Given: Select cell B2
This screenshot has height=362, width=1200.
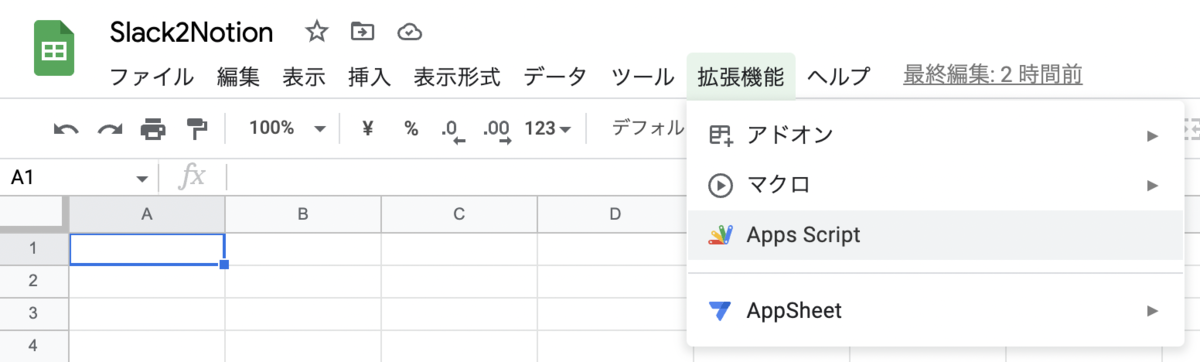Looking at the screenshot, I should tap(303, 281).
